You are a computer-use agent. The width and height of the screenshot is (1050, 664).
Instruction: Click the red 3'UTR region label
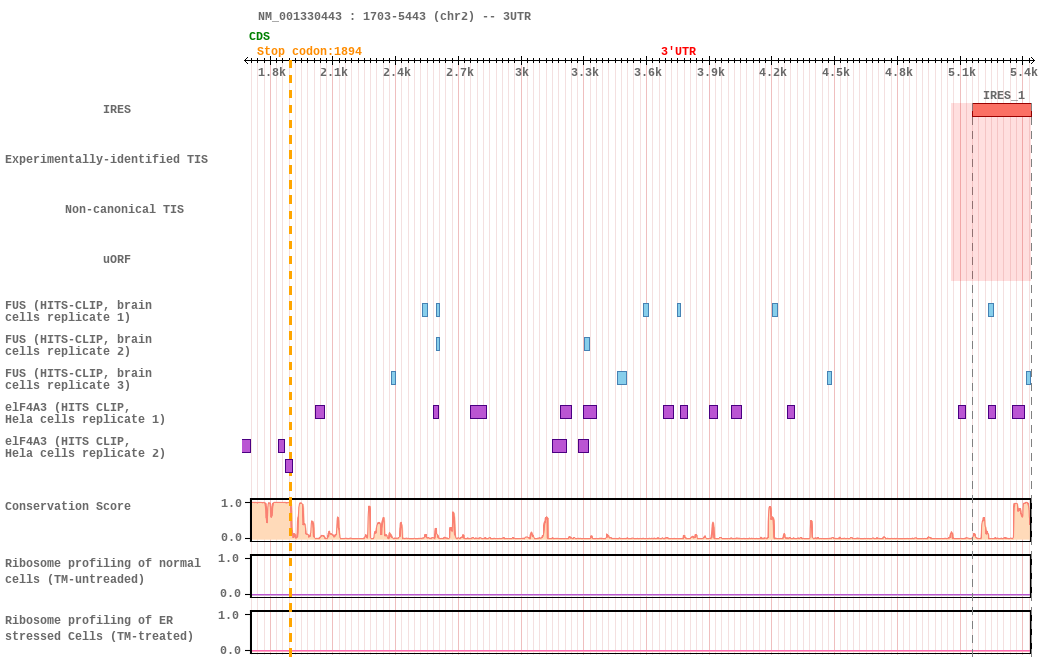(x=678, y=52)
